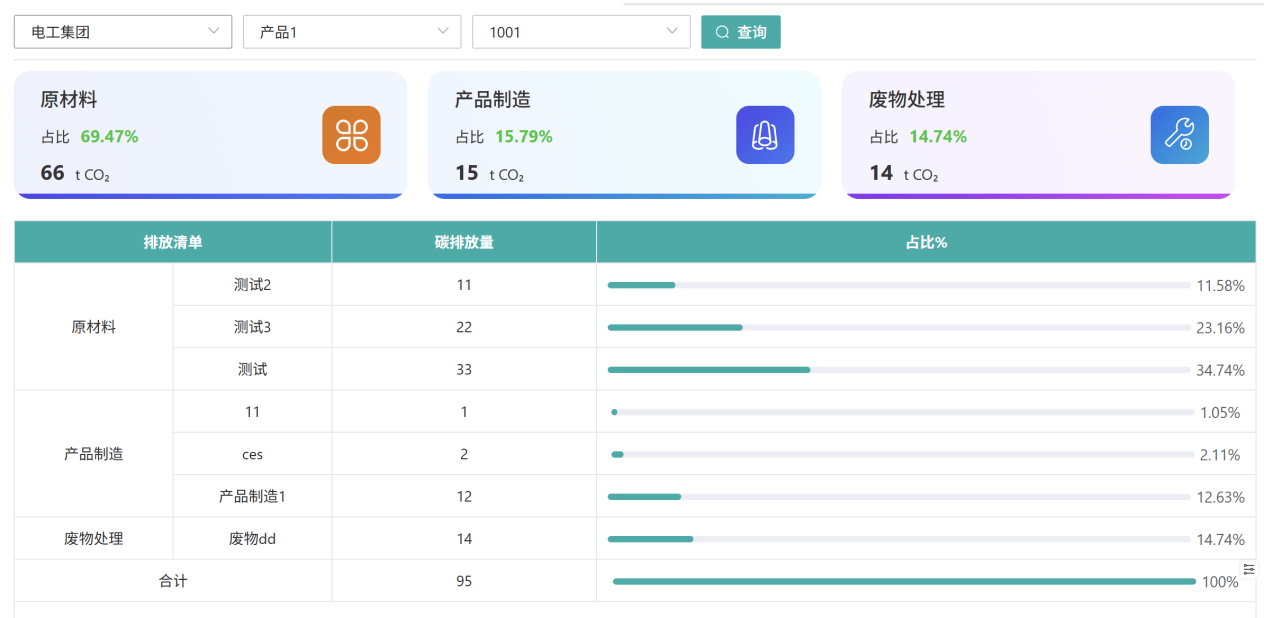This screenshot has width=1264, height=618.
Task: Click the 1.05% progress bar
Action: (903, 412)
